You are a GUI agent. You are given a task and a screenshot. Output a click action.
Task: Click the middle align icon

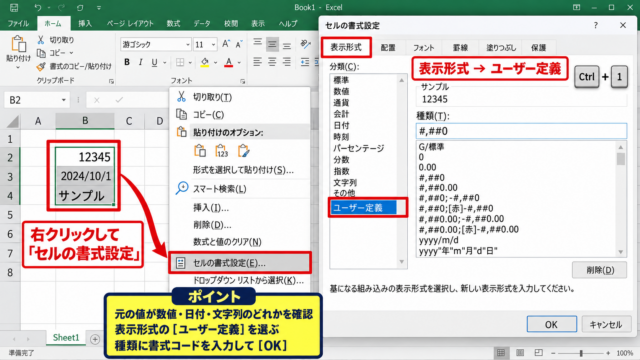[272, 44]
